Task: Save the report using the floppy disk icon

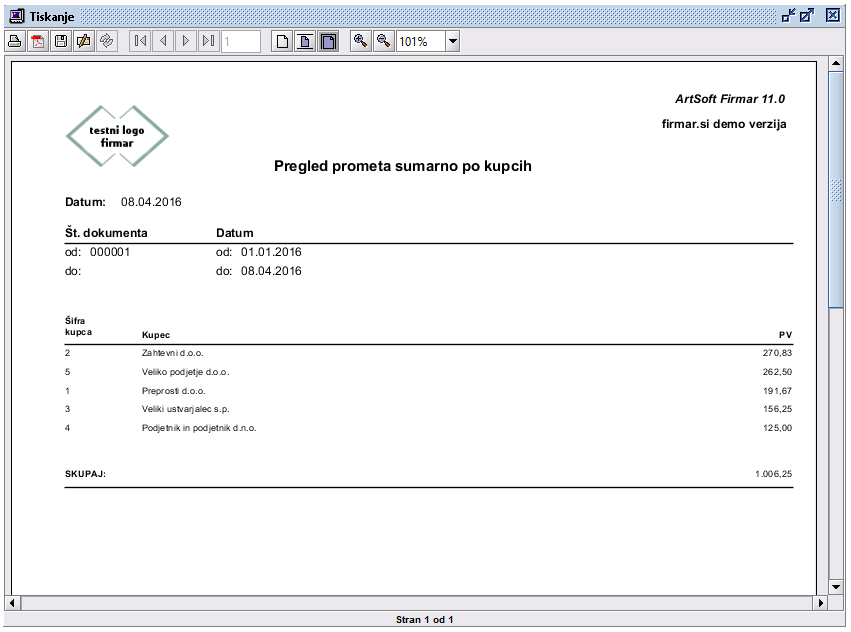Action: point(61,41)
